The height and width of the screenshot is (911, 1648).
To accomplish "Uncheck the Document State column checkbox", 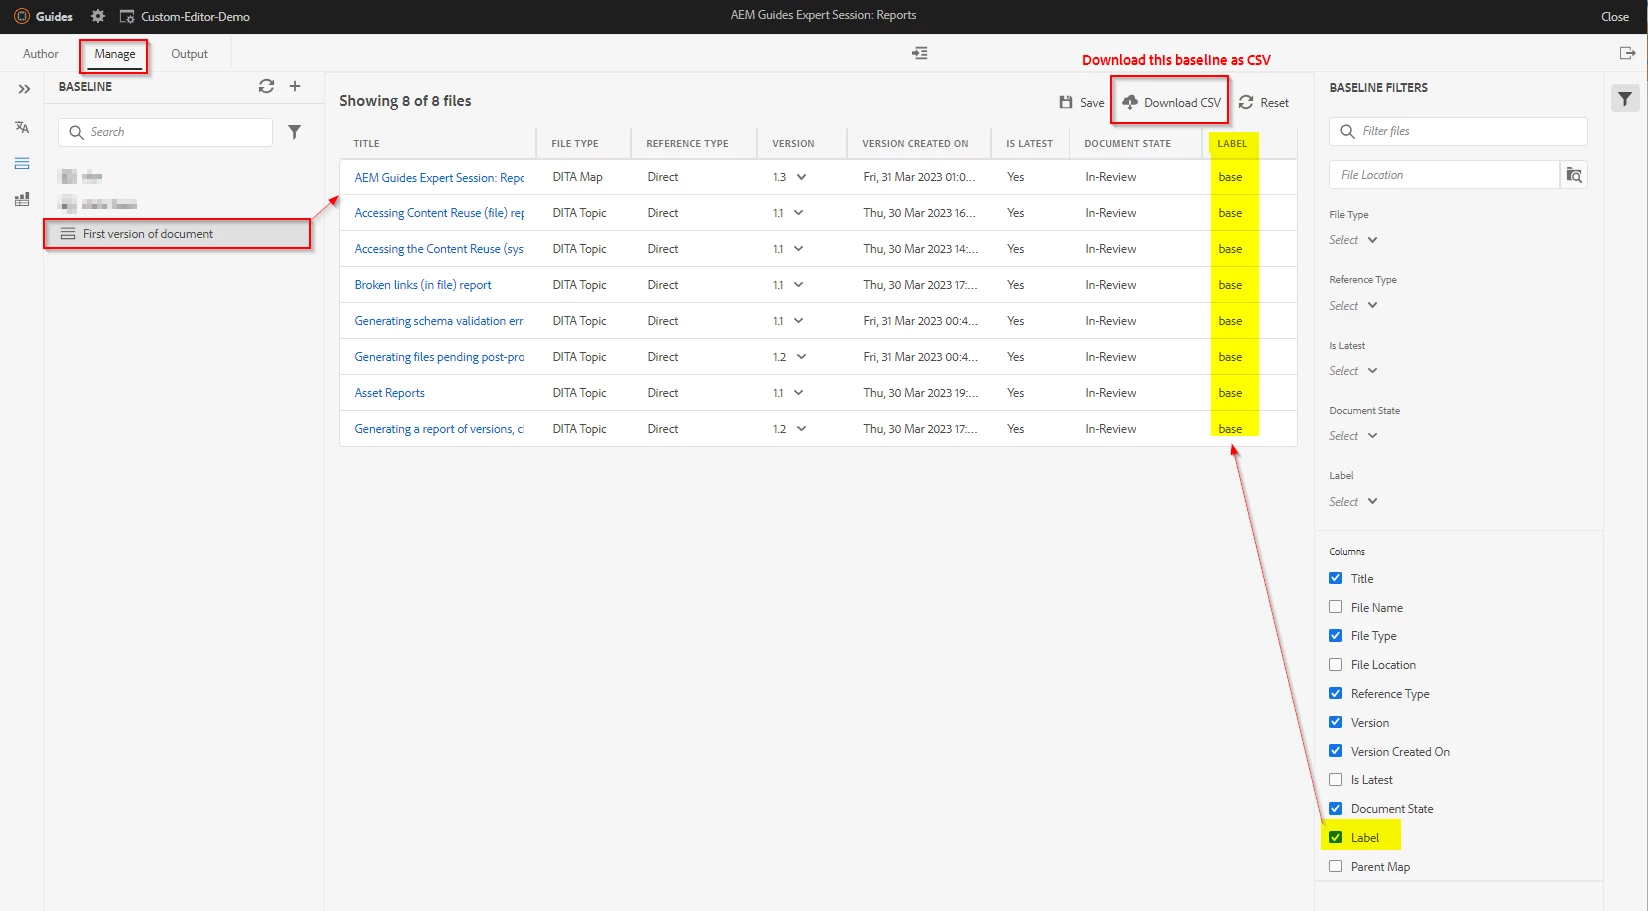I will 1335,809.
